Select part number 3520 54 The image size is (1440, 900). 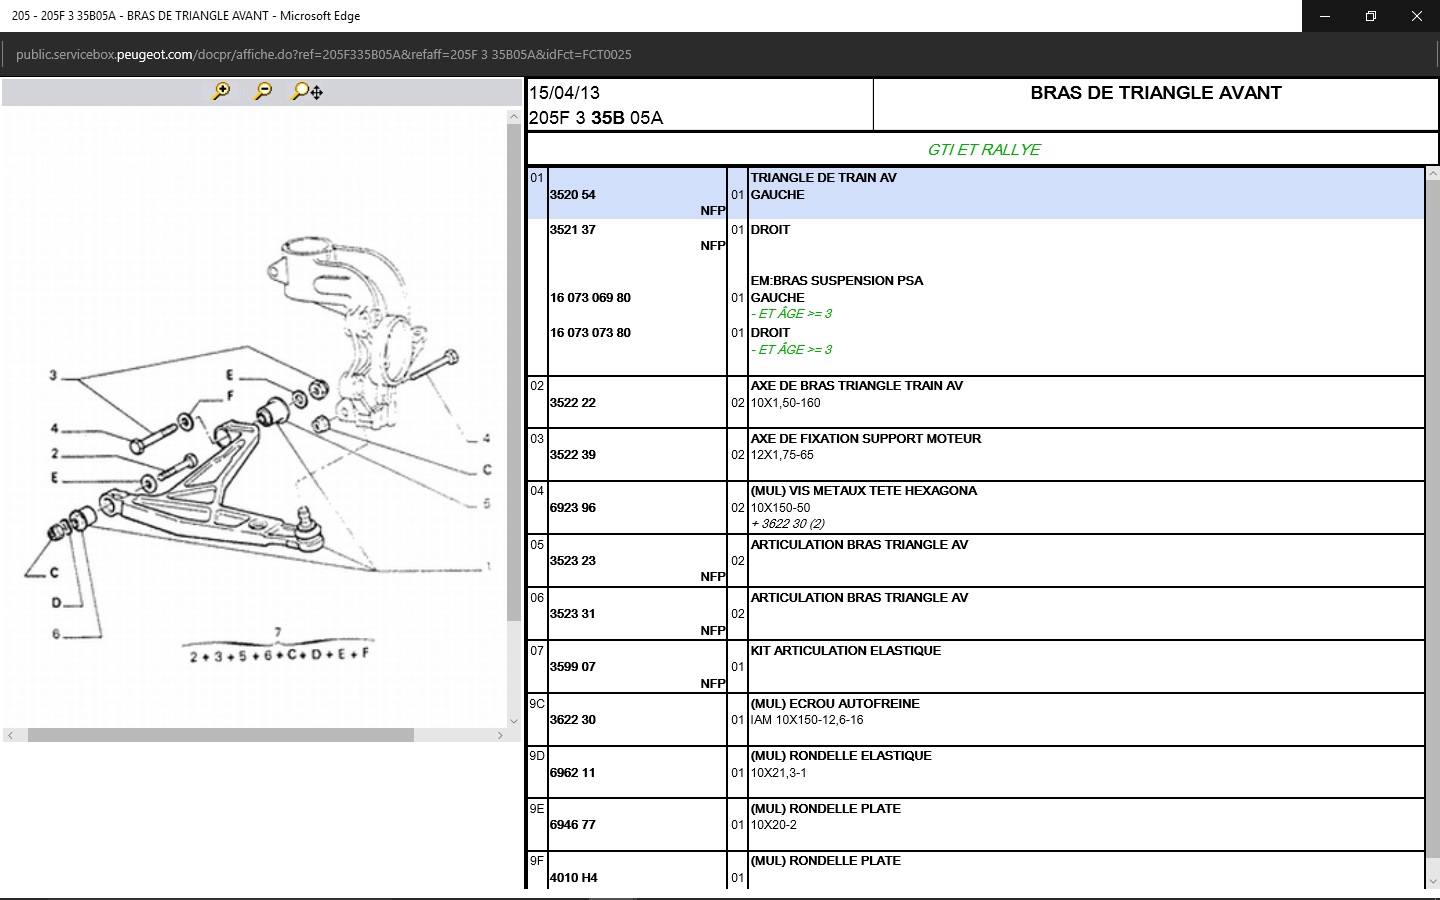[x=573, y=195]
